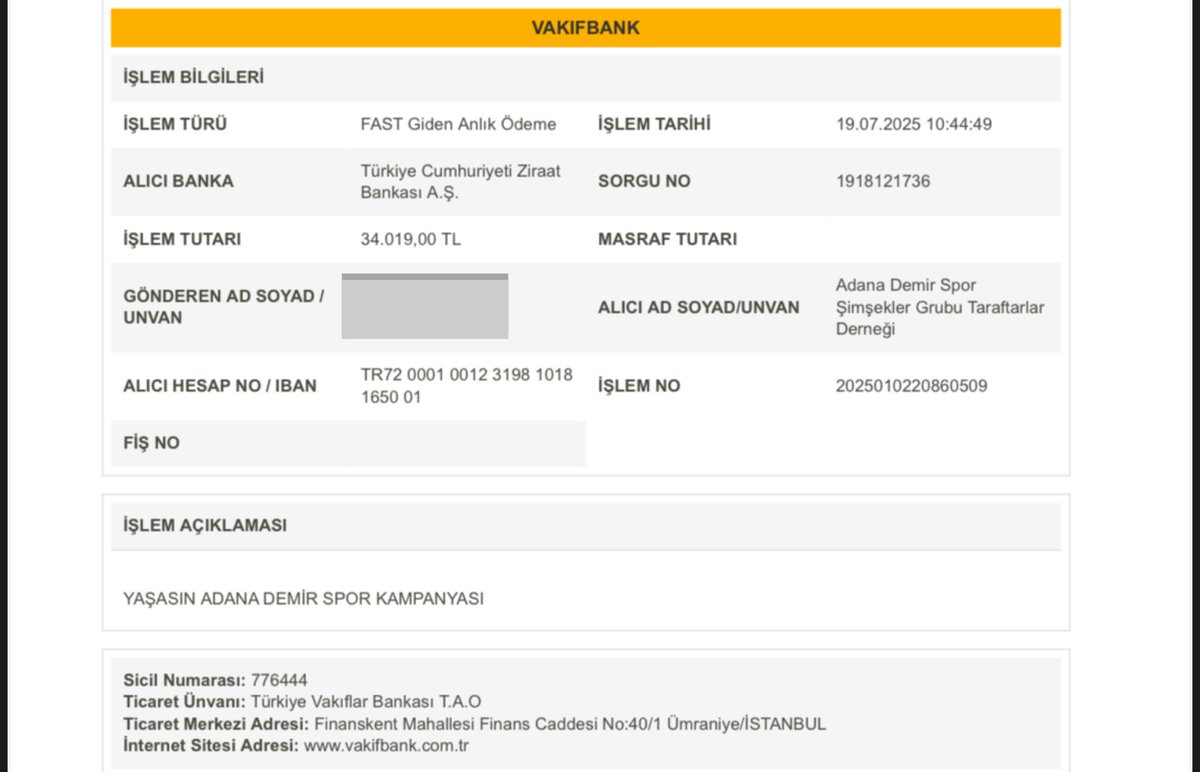The image size is (1200, 772).
Task: Click the MASRAF TUTARI label
Action: 667,239
